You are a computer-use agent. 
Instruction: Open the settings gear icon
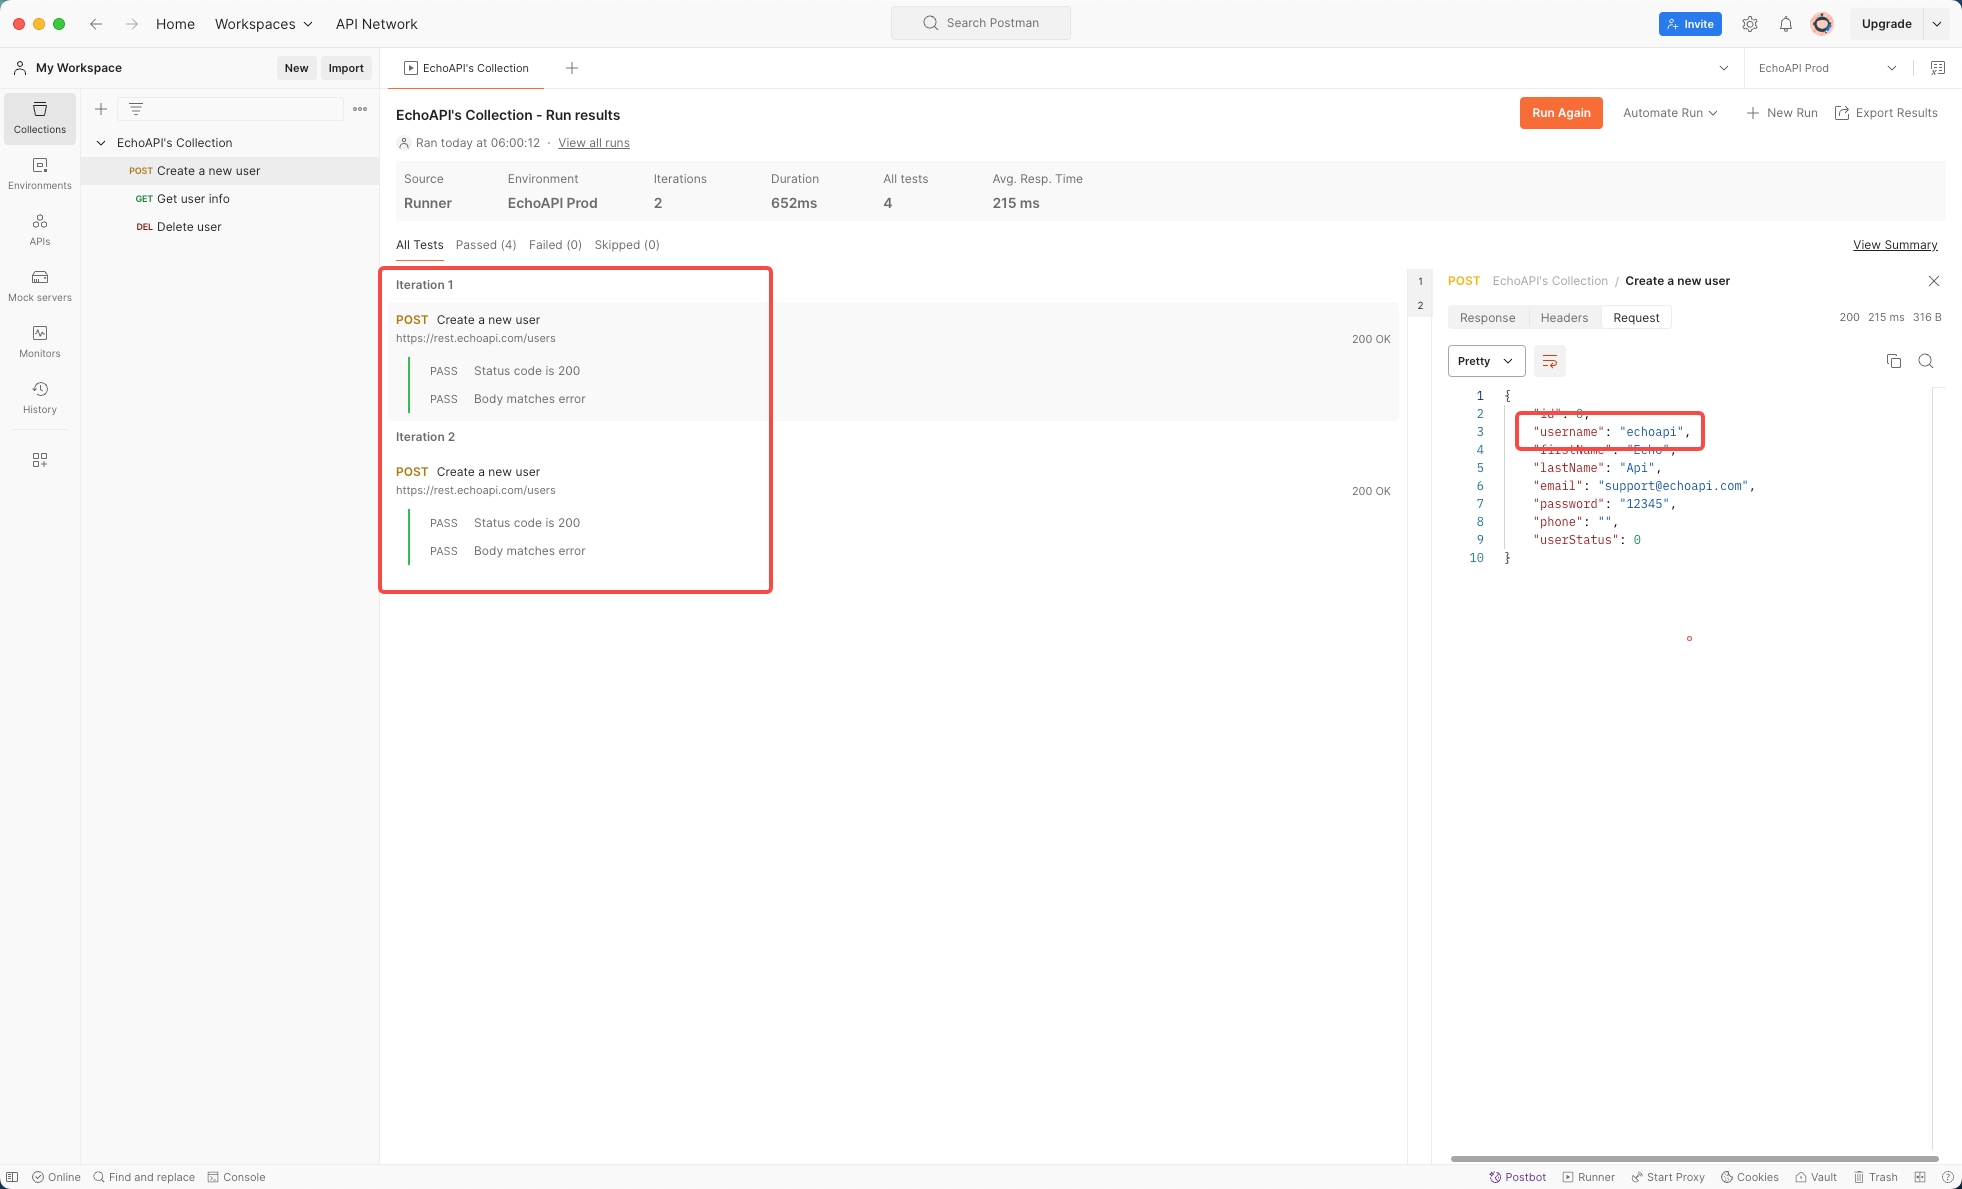pos(1750,24)
